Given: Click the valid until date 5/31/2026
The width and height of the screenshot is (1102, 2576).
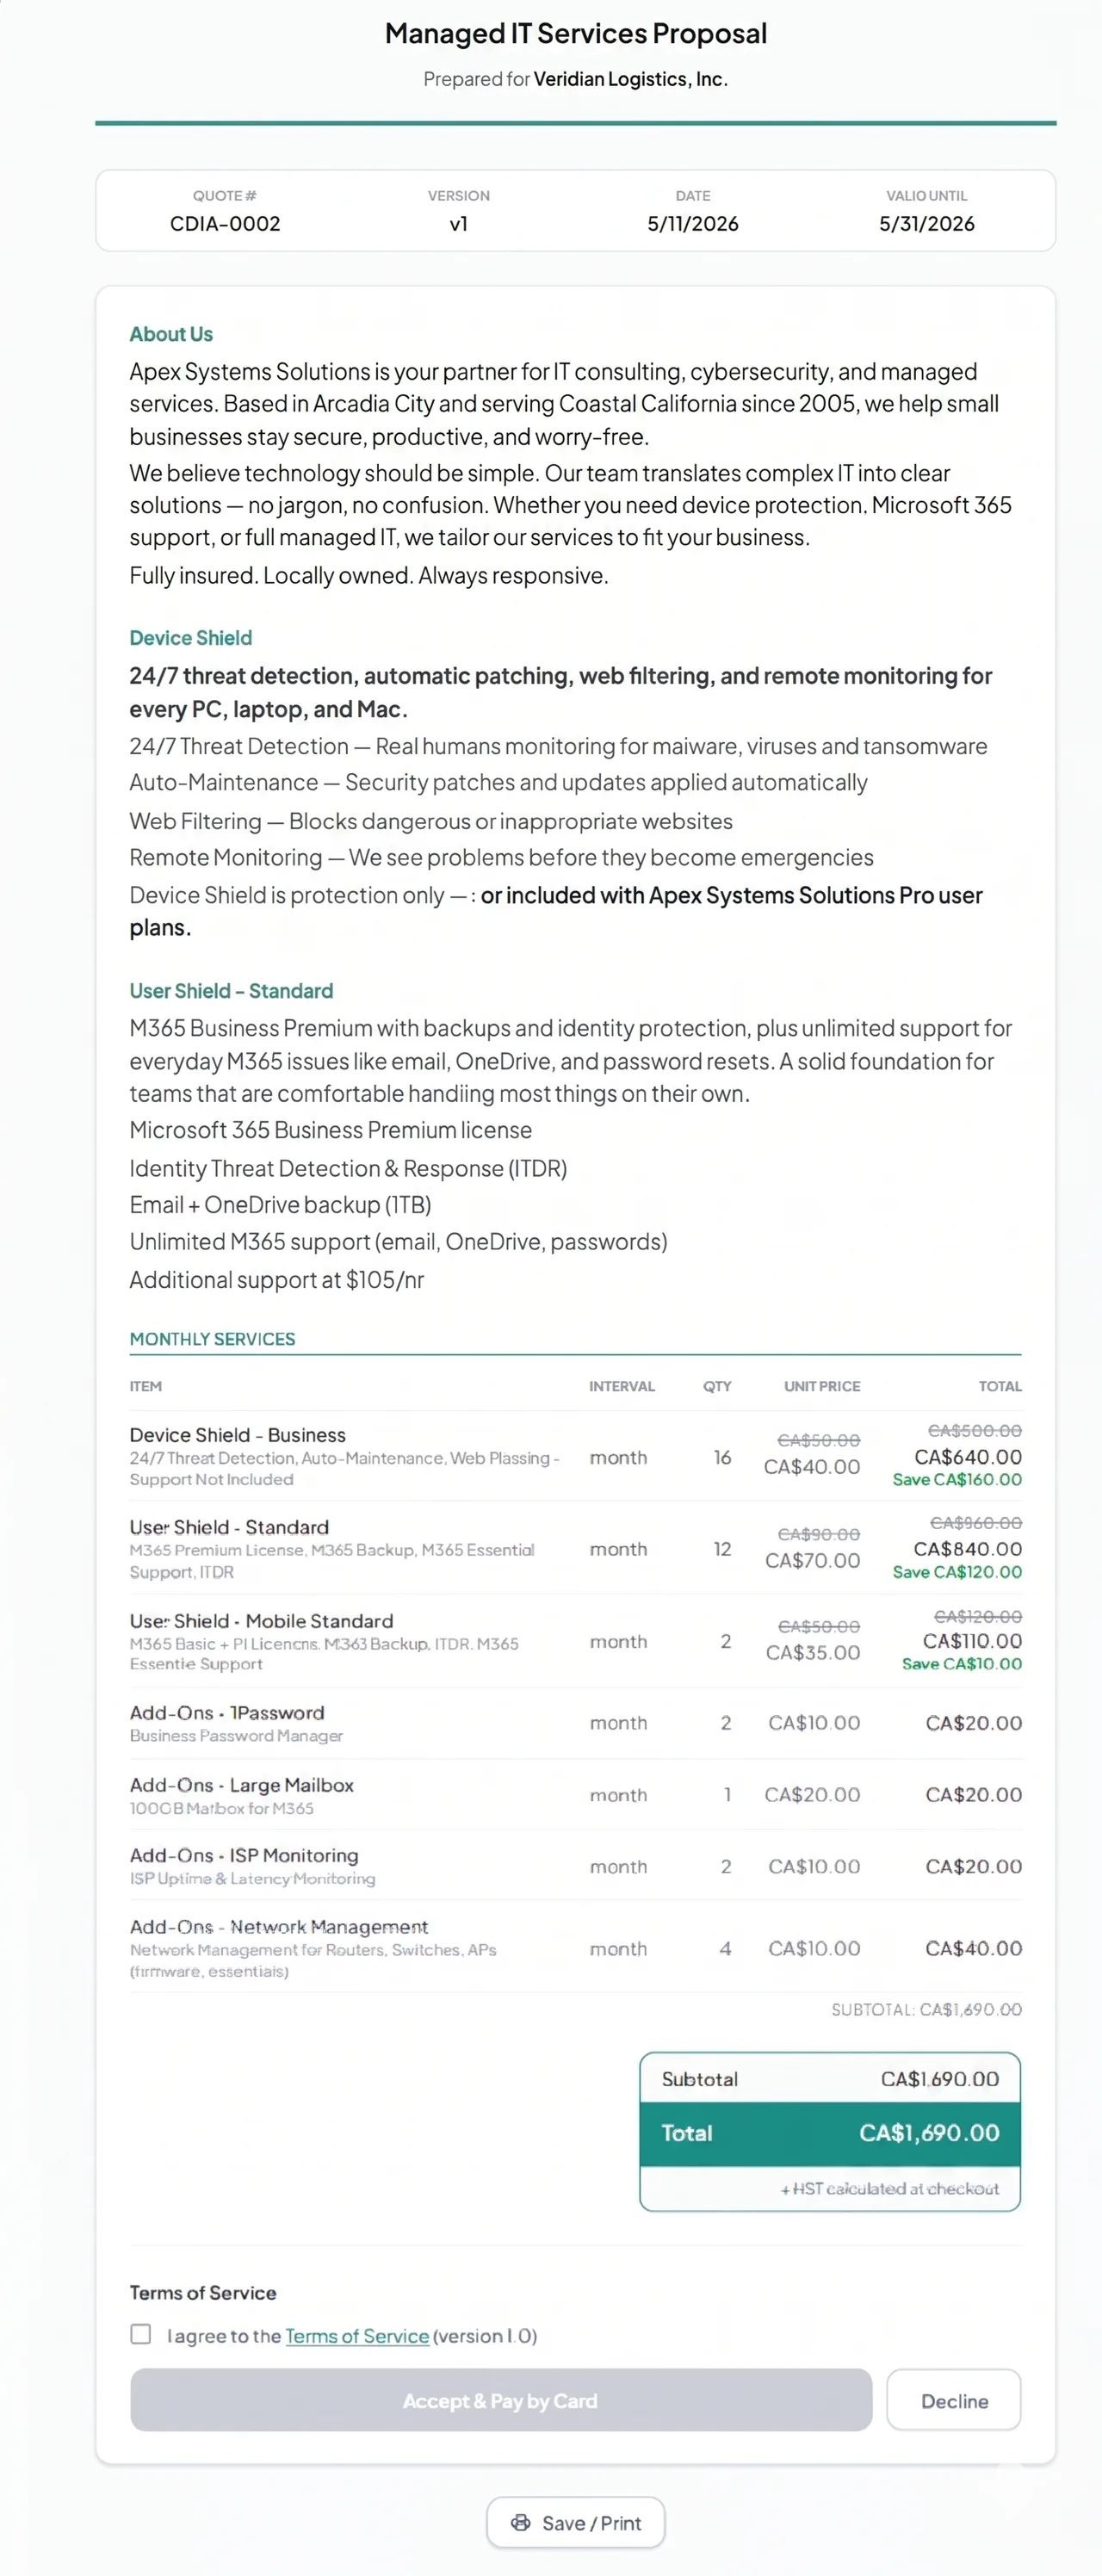Looking at the screenshot, I should point(927,224).
